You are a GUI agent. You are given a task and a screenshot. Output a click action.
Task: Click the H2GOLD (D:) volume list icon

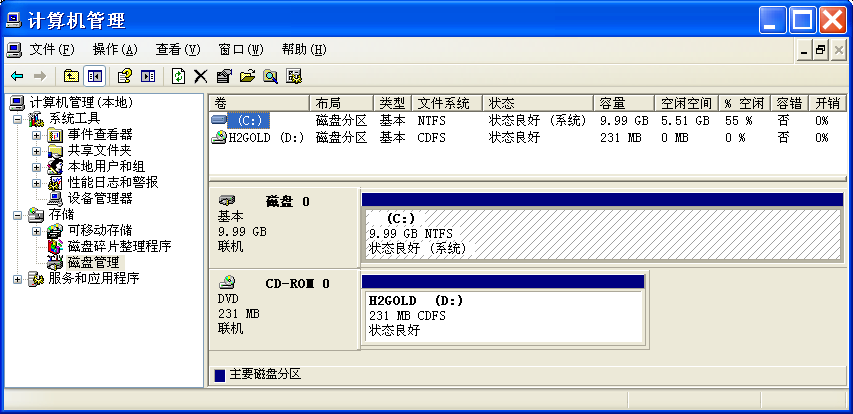click(219, 138)
